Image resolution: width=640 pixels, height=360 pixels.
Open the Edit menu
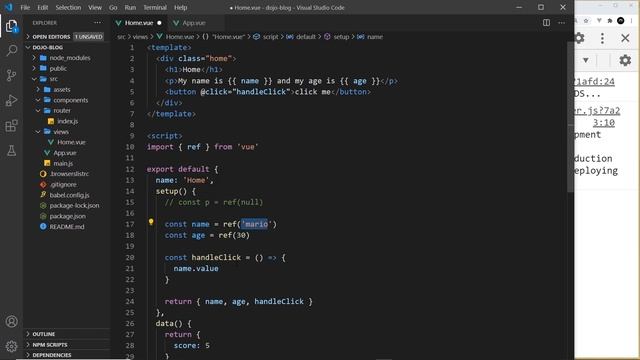point(42,7)
